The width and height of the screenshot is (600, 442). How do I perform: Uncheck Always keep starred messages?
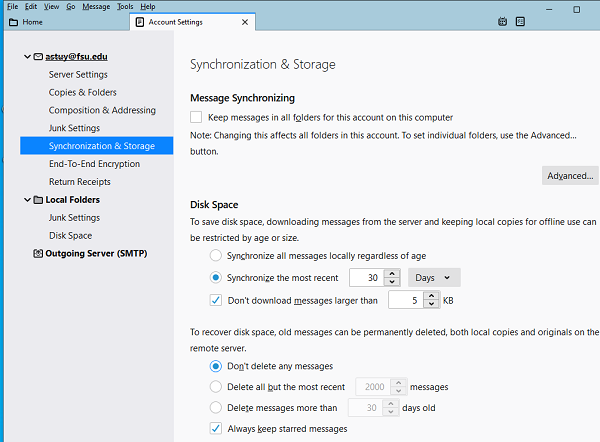(x=215, y=428)
